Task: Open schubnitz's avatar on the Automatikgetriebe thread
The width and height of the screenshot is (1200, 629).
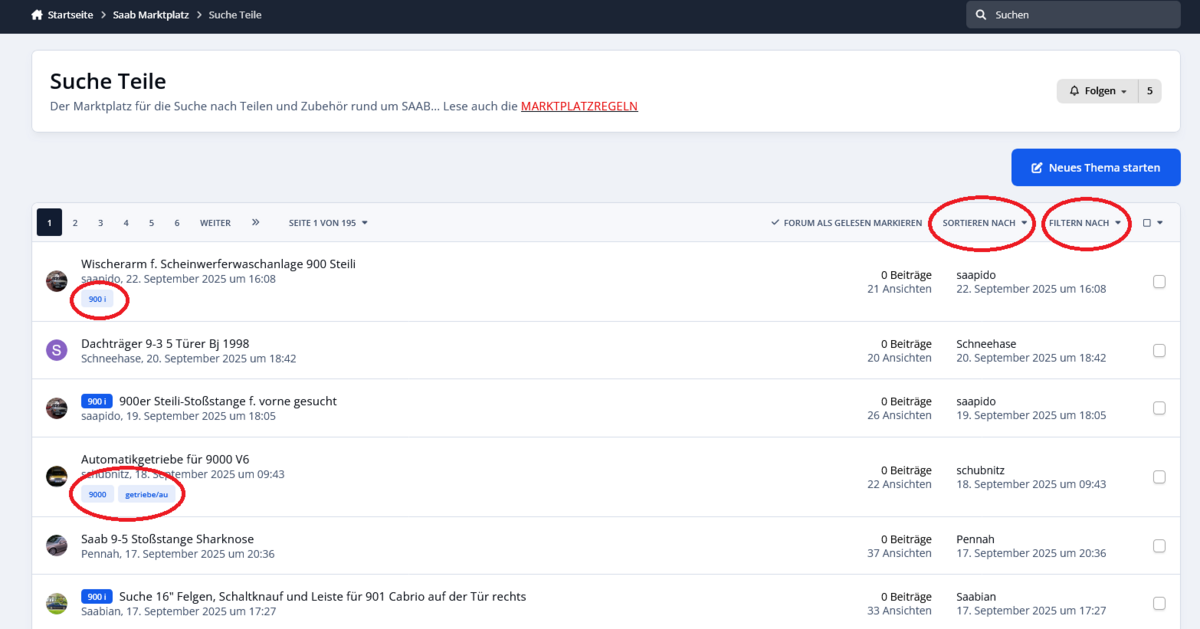Action: click(x=57, y=476)
